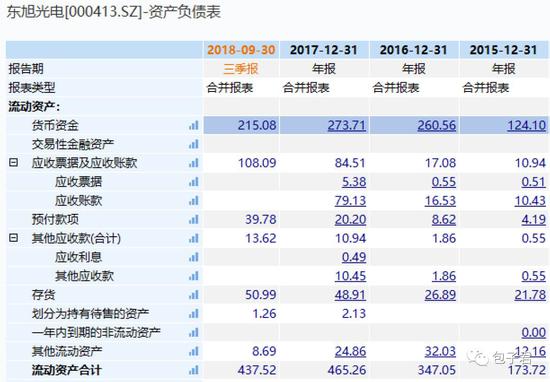
Task: Open 应收账款 value 79.13 link
Action: click(x=350, y=201)
